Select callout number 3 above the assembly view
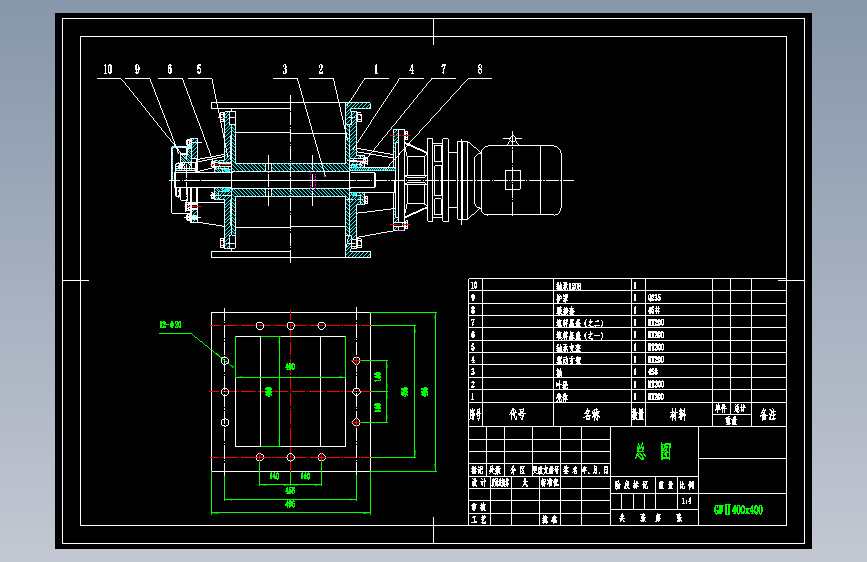Screen dimensions: 867x562 (x=285, y=69)
